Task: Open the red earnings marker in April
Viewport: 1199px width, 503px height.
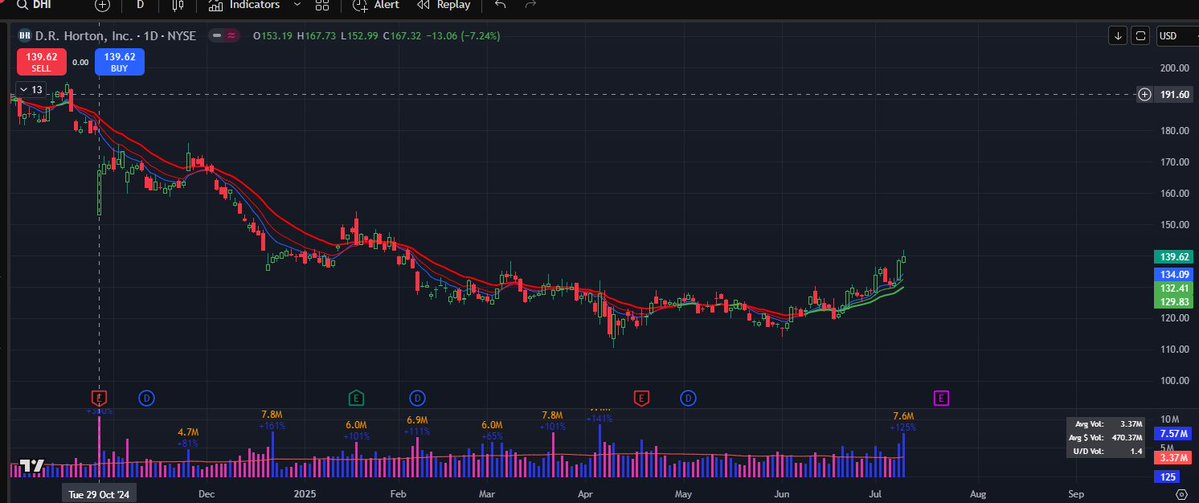Action: tap(642, 398)
